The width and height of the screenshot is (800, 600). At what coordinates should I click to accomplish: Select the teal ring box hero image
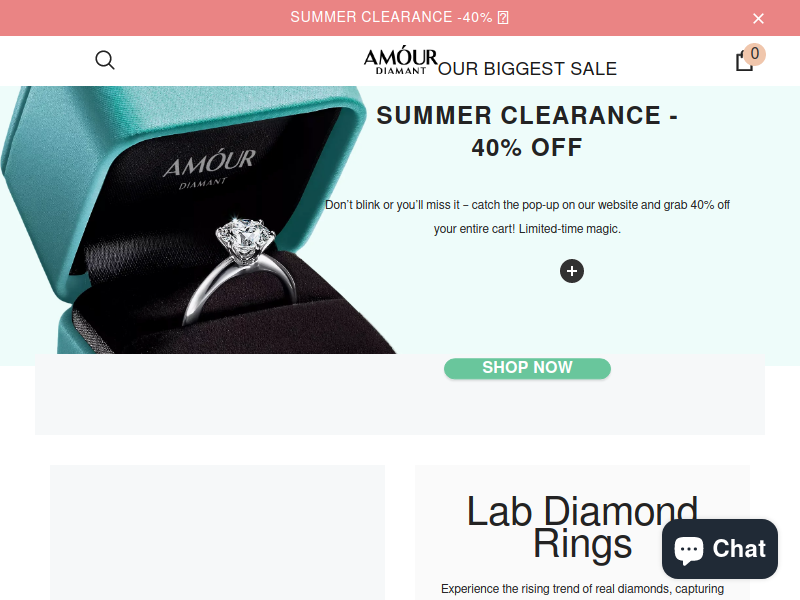coord(198,220)
